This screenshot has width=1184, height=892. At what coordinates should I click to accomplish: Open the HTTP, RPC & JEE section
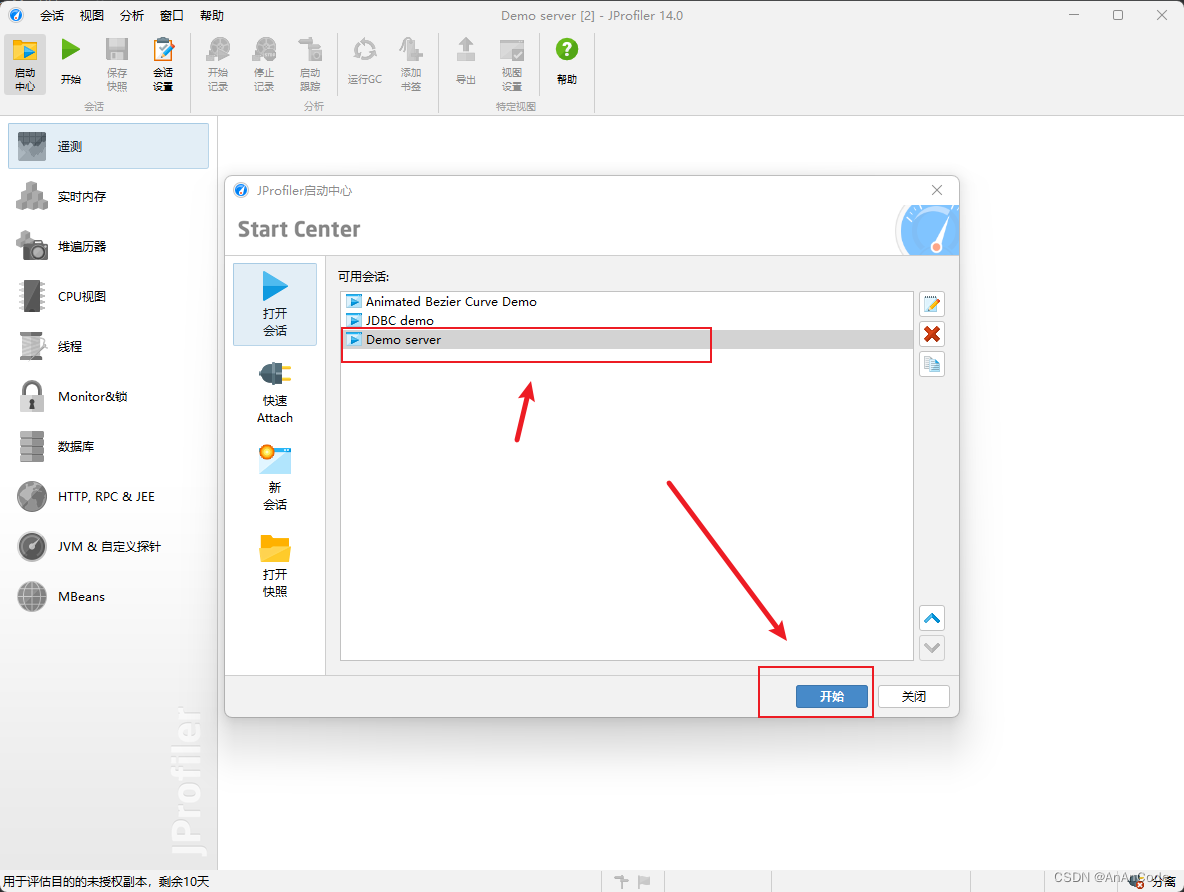coord(109,496)
